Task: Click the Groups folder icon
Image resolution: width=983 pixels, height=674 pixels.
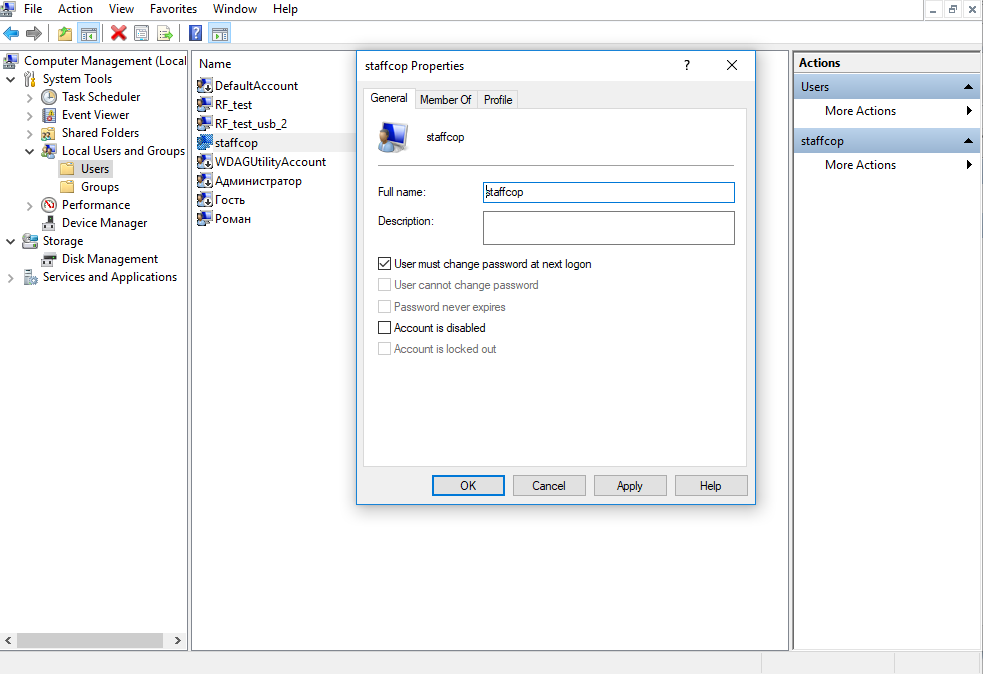Action: (x=67, y=187)
